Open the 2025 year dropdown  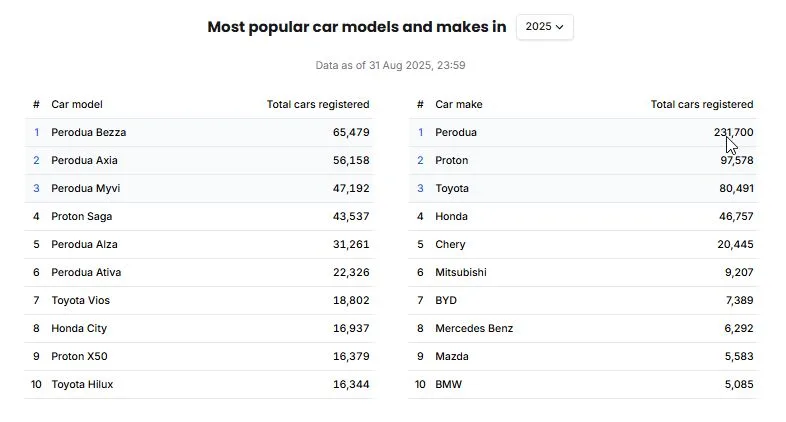(544, 27)
